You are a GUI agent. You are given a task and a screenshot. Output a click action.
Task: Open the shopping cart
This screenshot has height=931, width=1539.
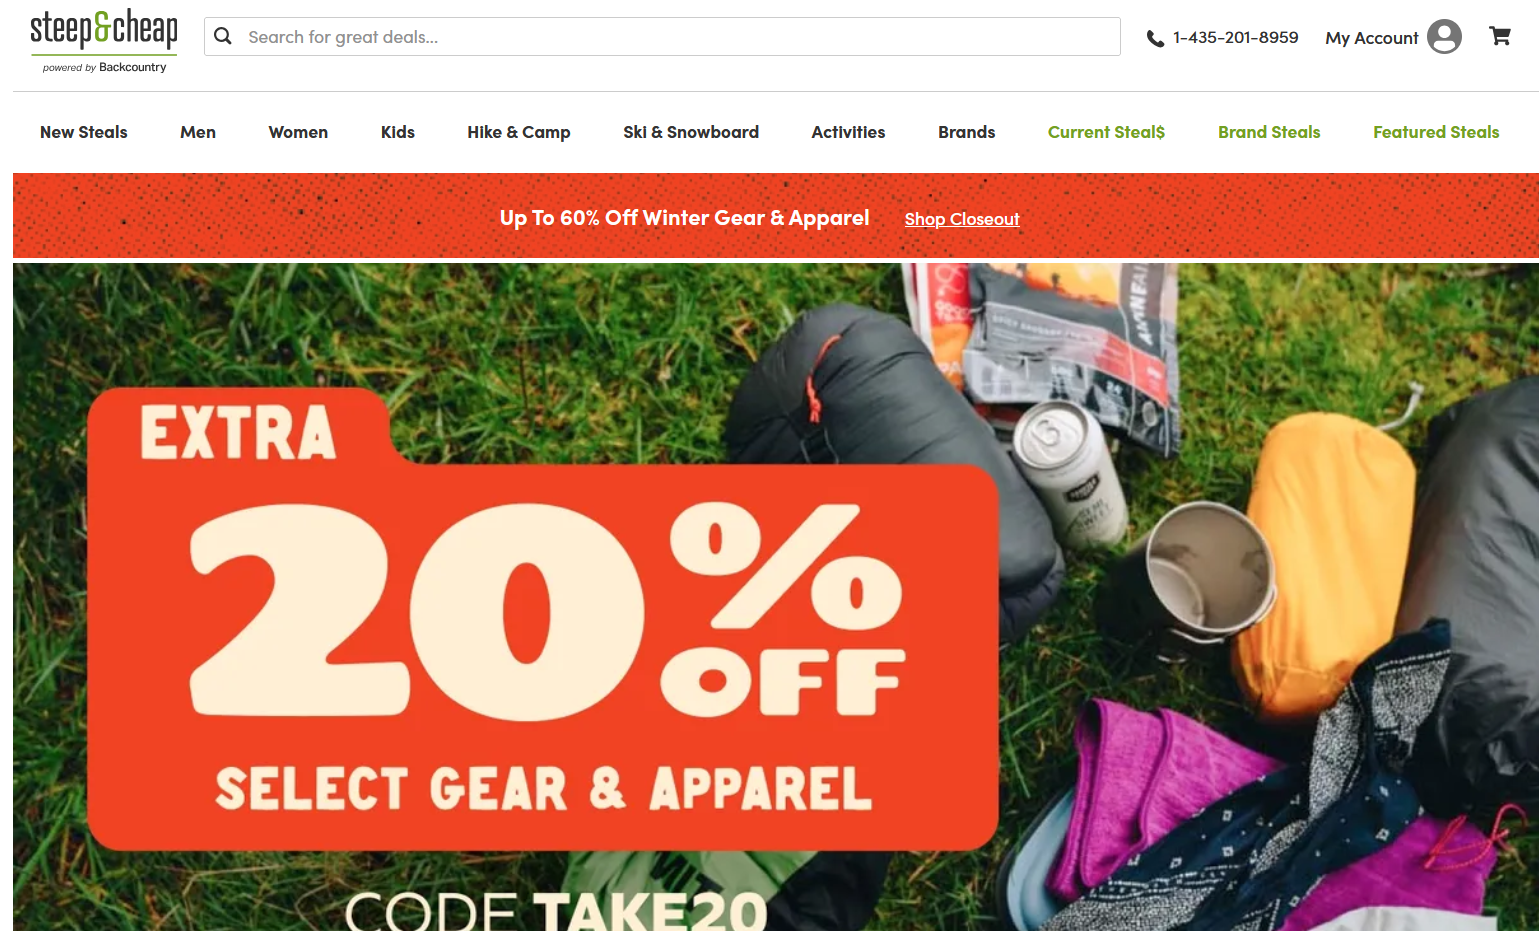(x=1500, y=37)
